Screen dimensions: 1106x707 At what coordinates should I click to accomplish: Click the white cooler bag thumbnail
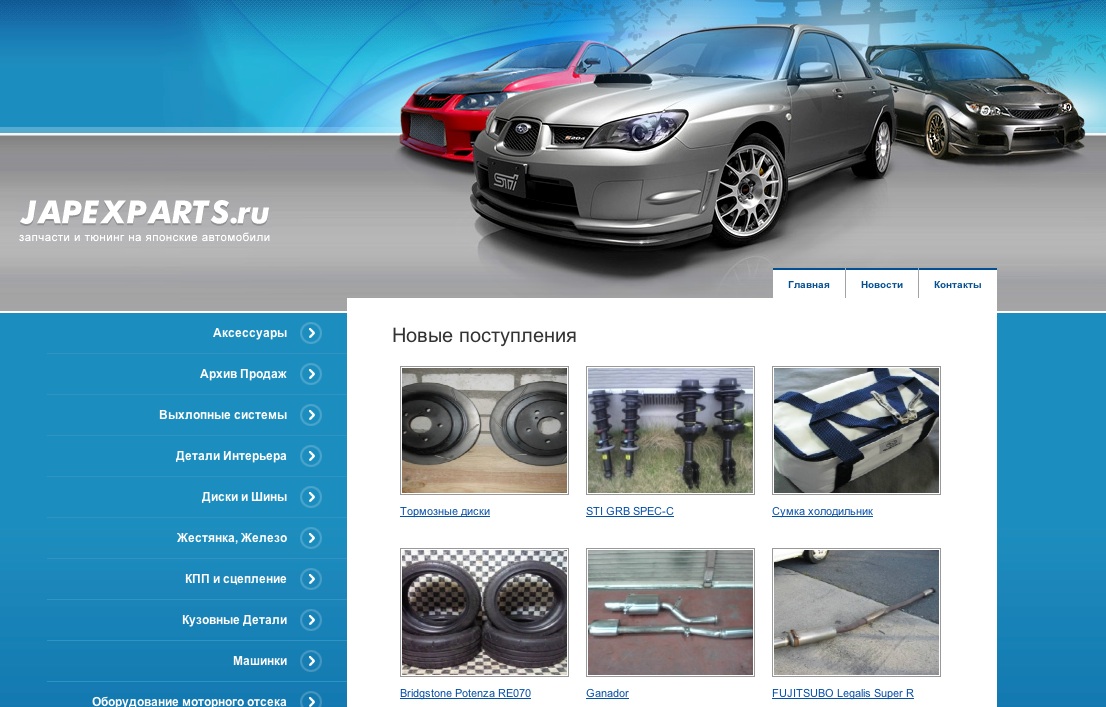pyautogui.click(x=856, y=430)
